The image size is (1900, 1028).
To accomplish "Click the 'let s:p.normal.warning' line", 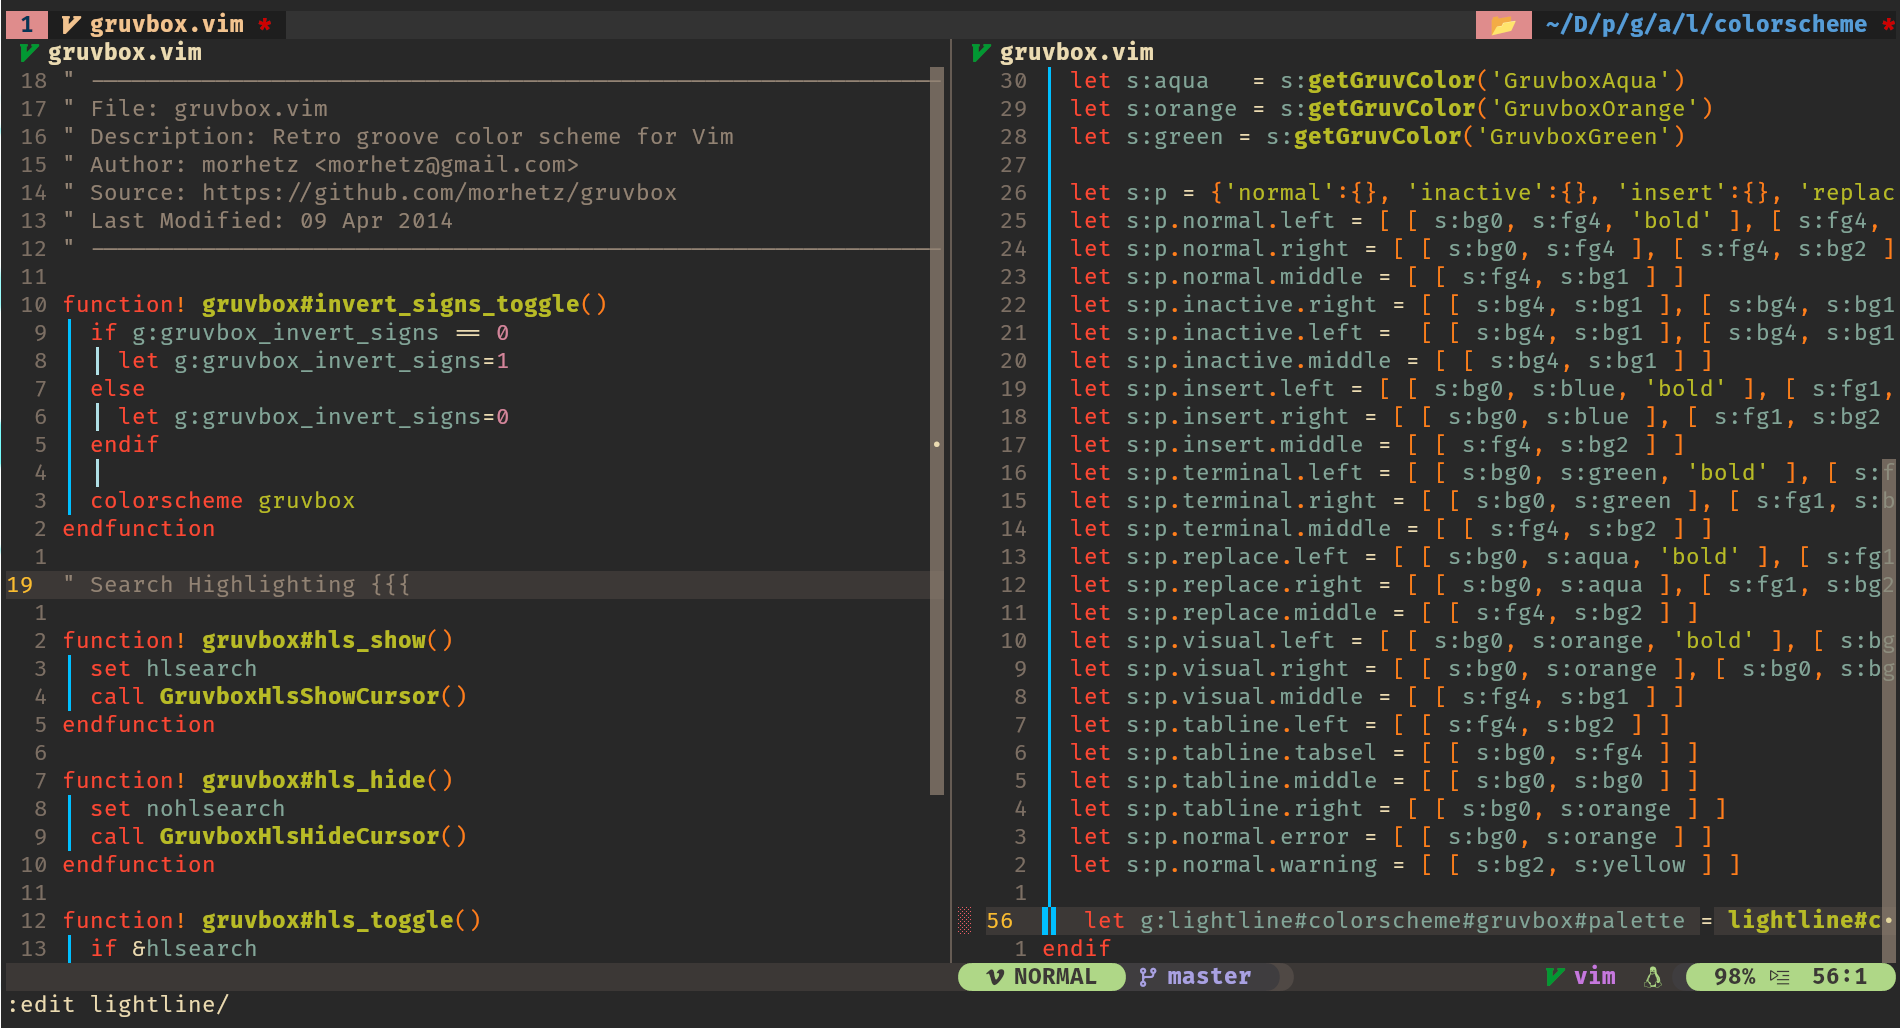I will coord(1406,864).
